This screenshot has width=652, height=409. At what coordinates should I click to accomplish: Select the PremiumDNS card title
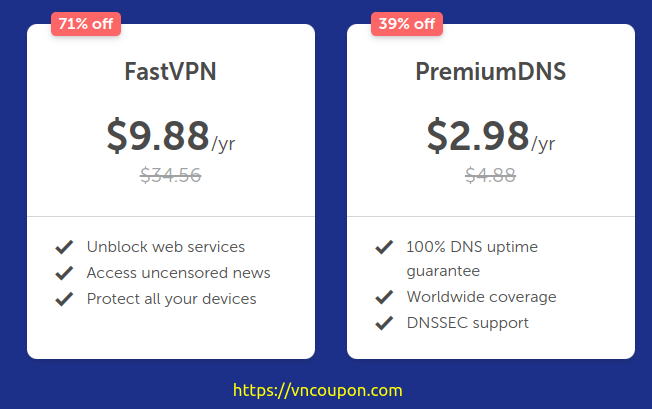(491, 71)
